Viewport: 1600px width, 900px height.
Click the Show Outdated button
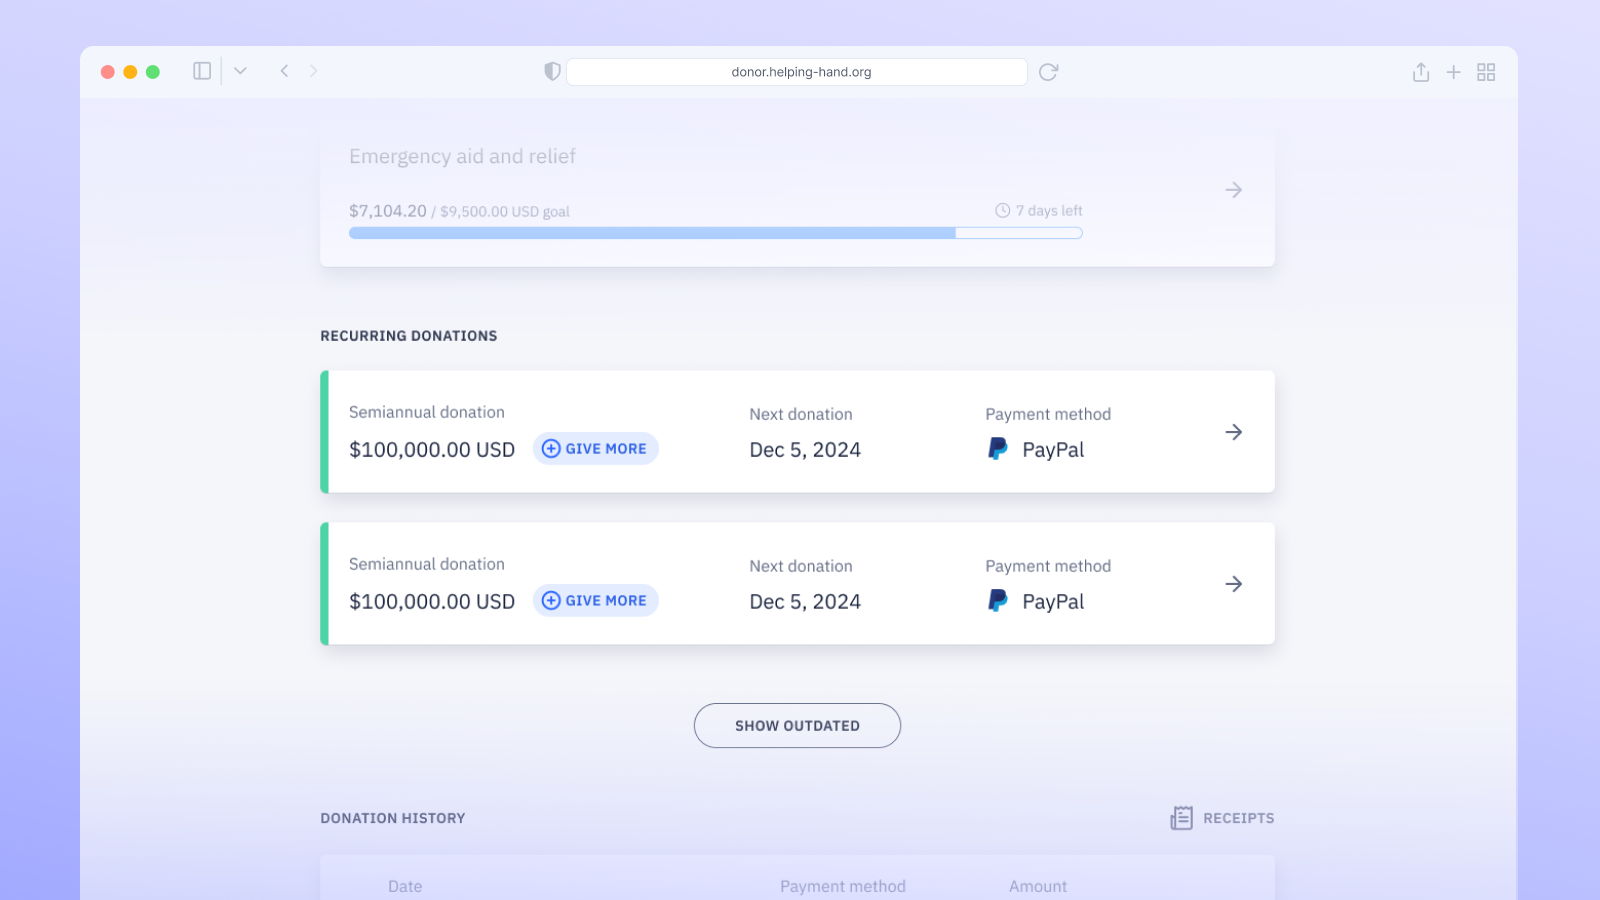797,726
